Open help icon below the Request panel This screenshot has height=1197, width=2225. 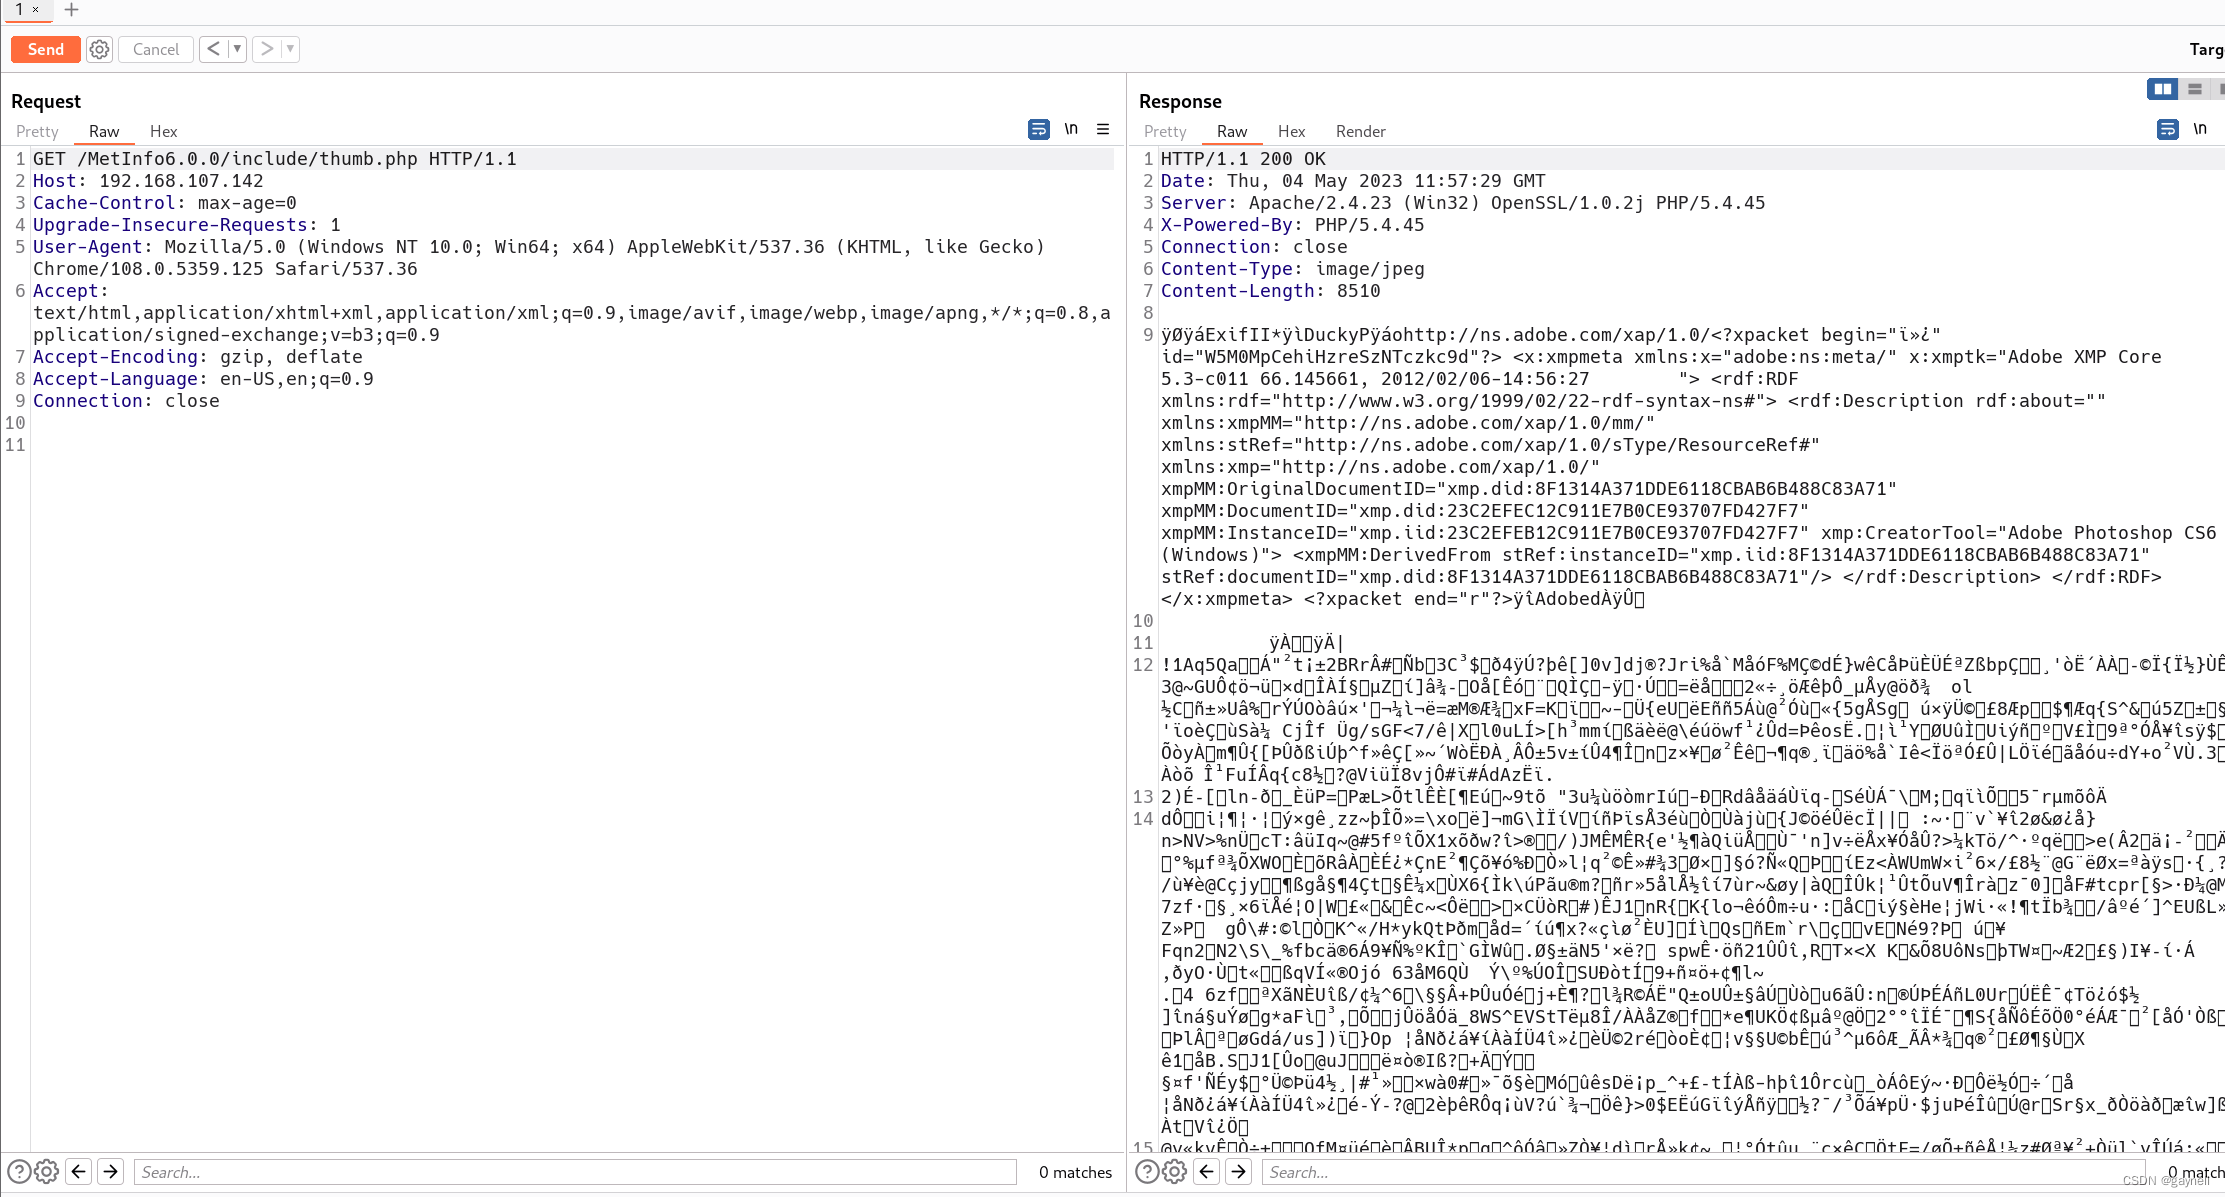(x=19, y=1172)
